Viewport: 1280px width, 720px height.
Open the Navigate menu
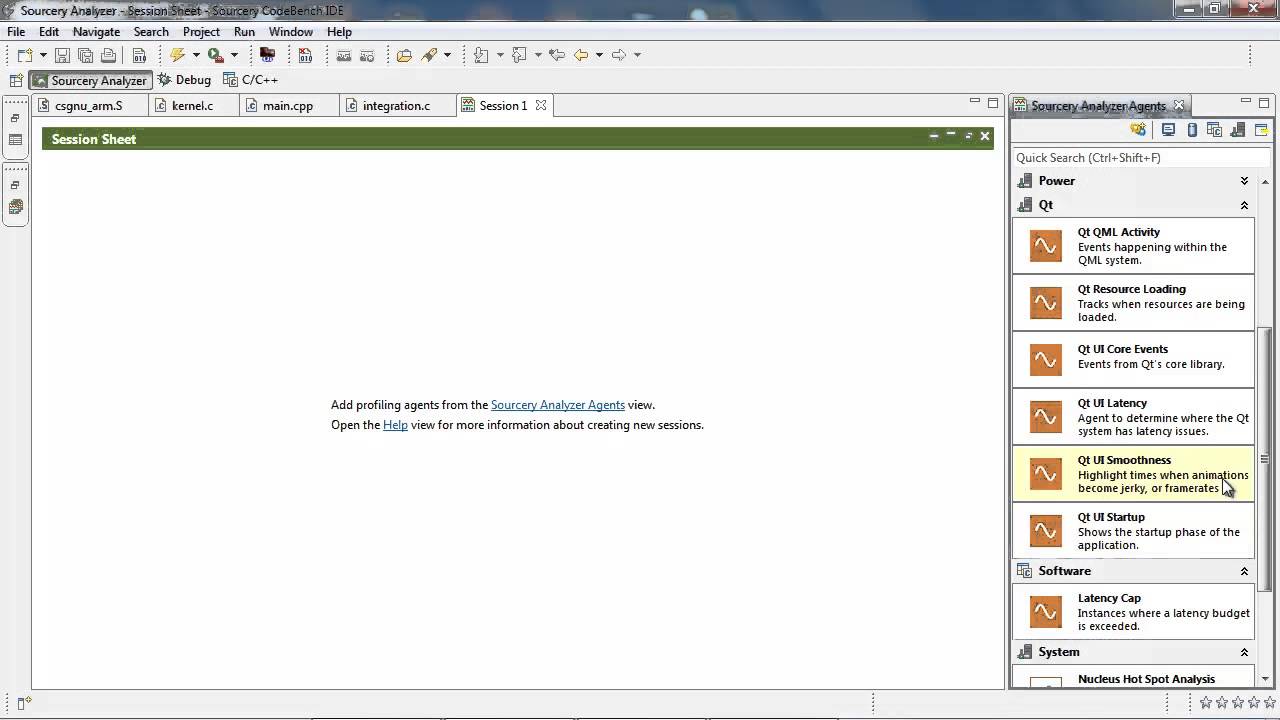(x=96, y=32)
